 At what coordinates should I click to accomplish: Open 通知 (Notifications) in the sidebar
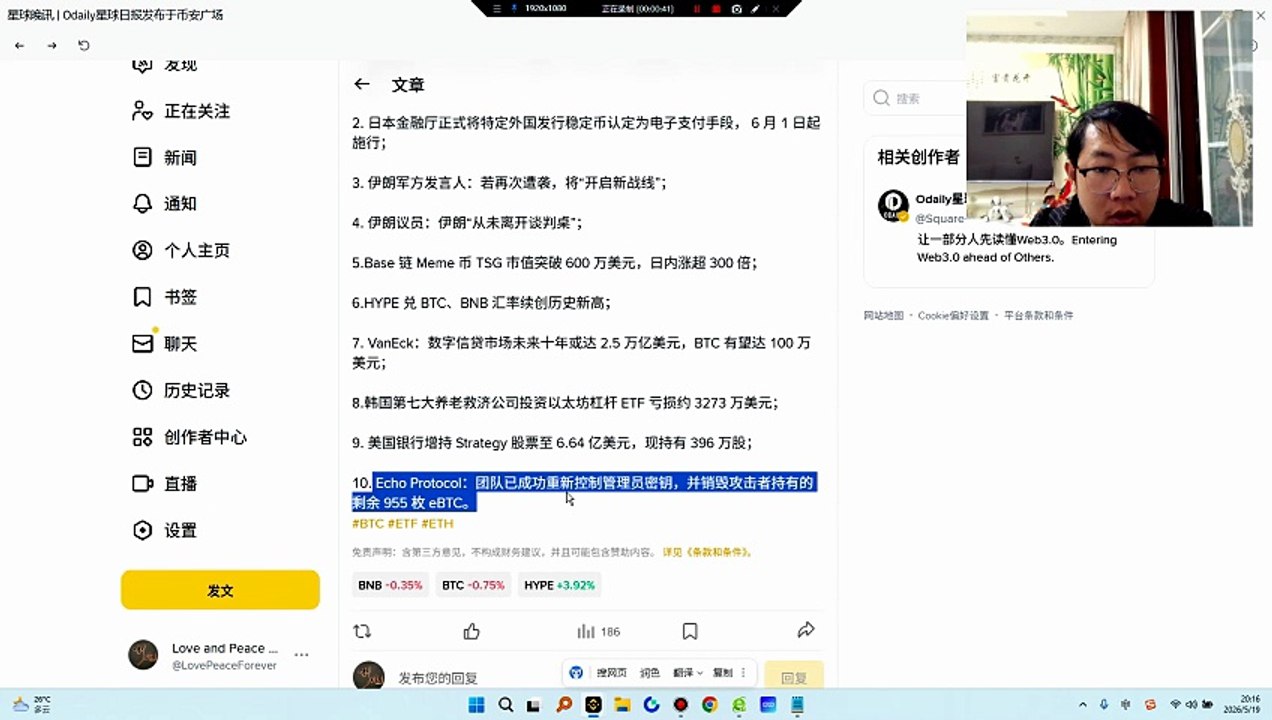point(165,203)
